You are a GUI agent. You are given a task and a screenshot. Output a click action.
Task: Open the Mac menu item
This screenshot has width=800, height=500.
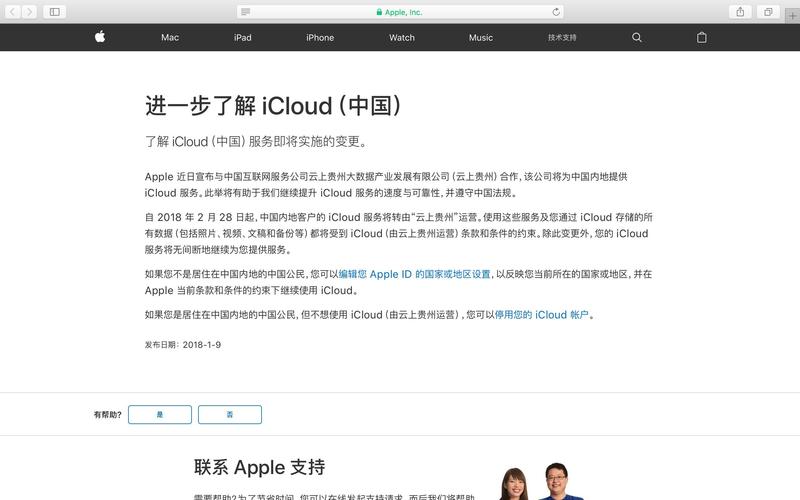pyautogui.click(x=170, y=38)
